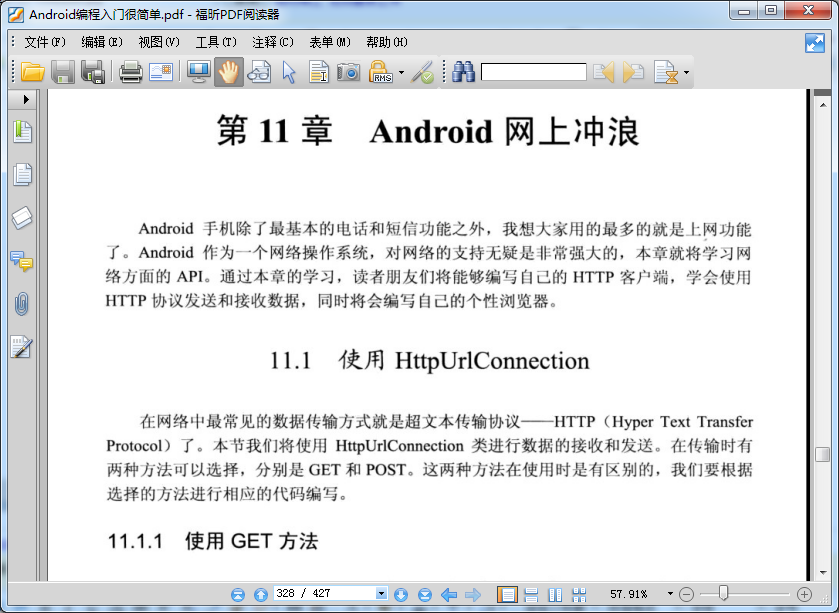The height and width of the screenshot is (613, 839).
Task: Click the Save As disk icon
Action: 93,72
